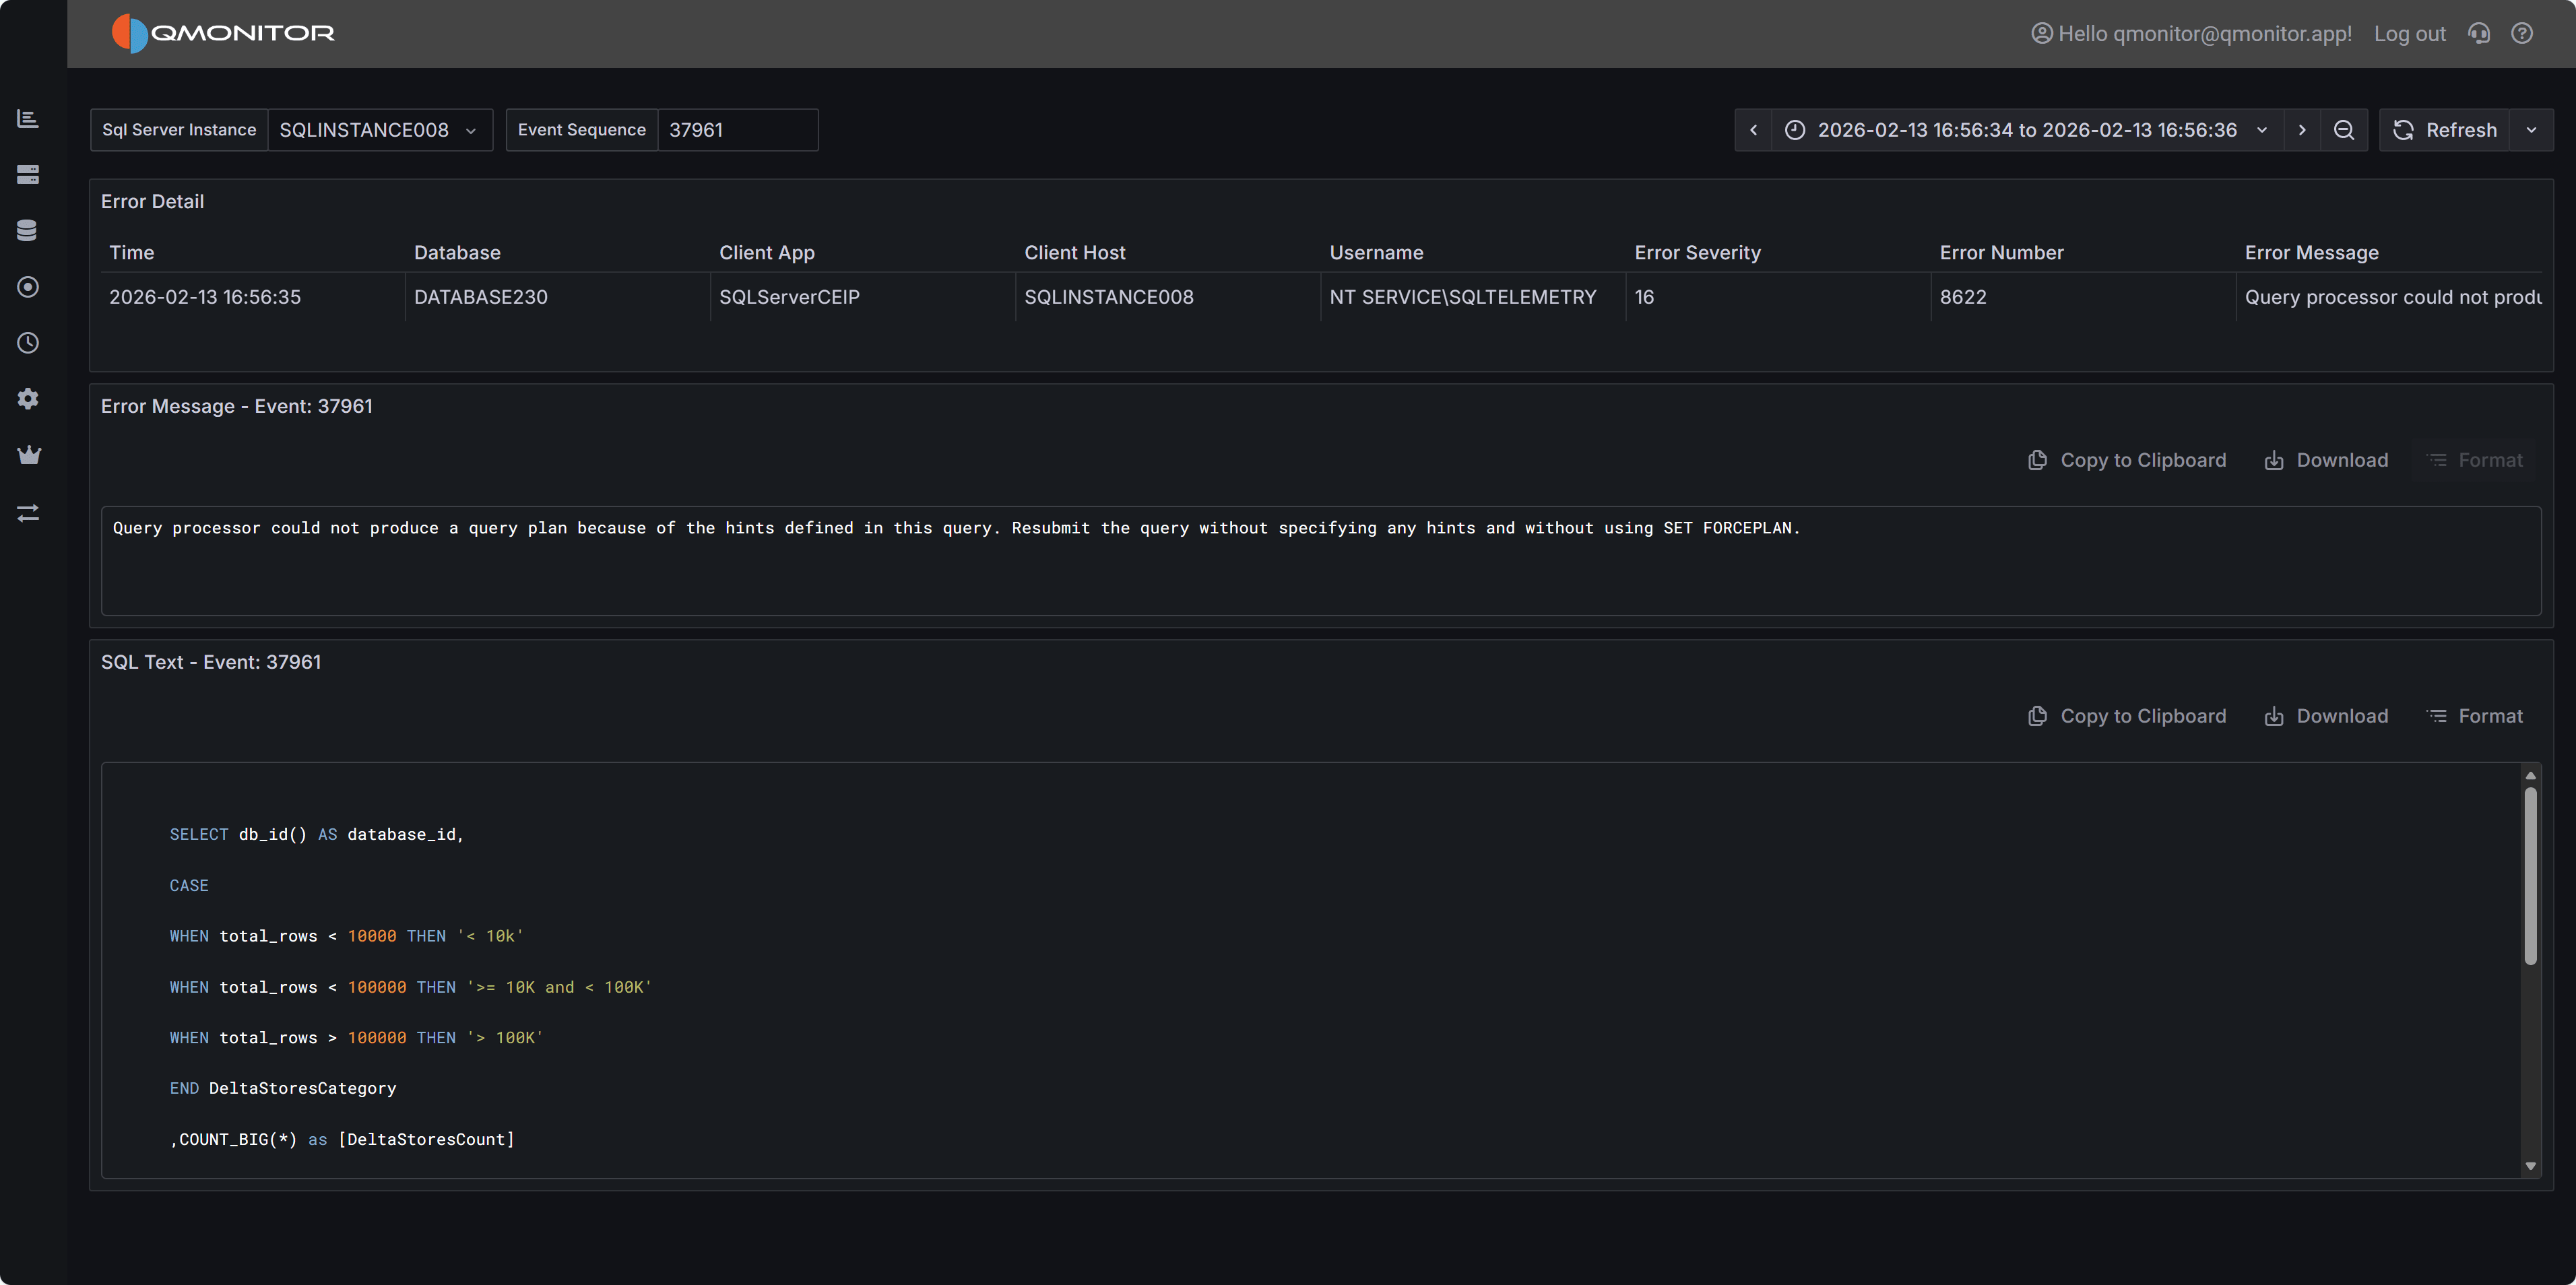2576x1285 pixels.
Task: Click the support headset icon in the header
Action: [x=2479, y=33]
